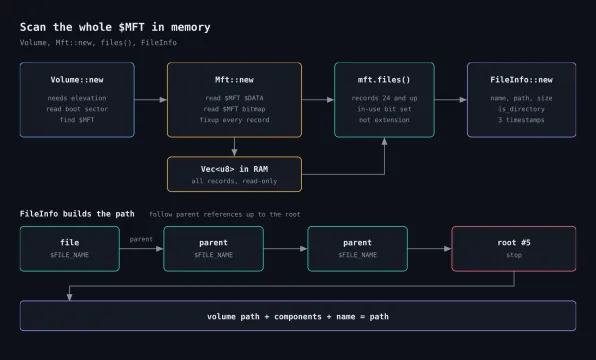
Task: Select the subtitle 'Volume, Mft::new, files(), FileInfo'
Action: click(98, 43)
